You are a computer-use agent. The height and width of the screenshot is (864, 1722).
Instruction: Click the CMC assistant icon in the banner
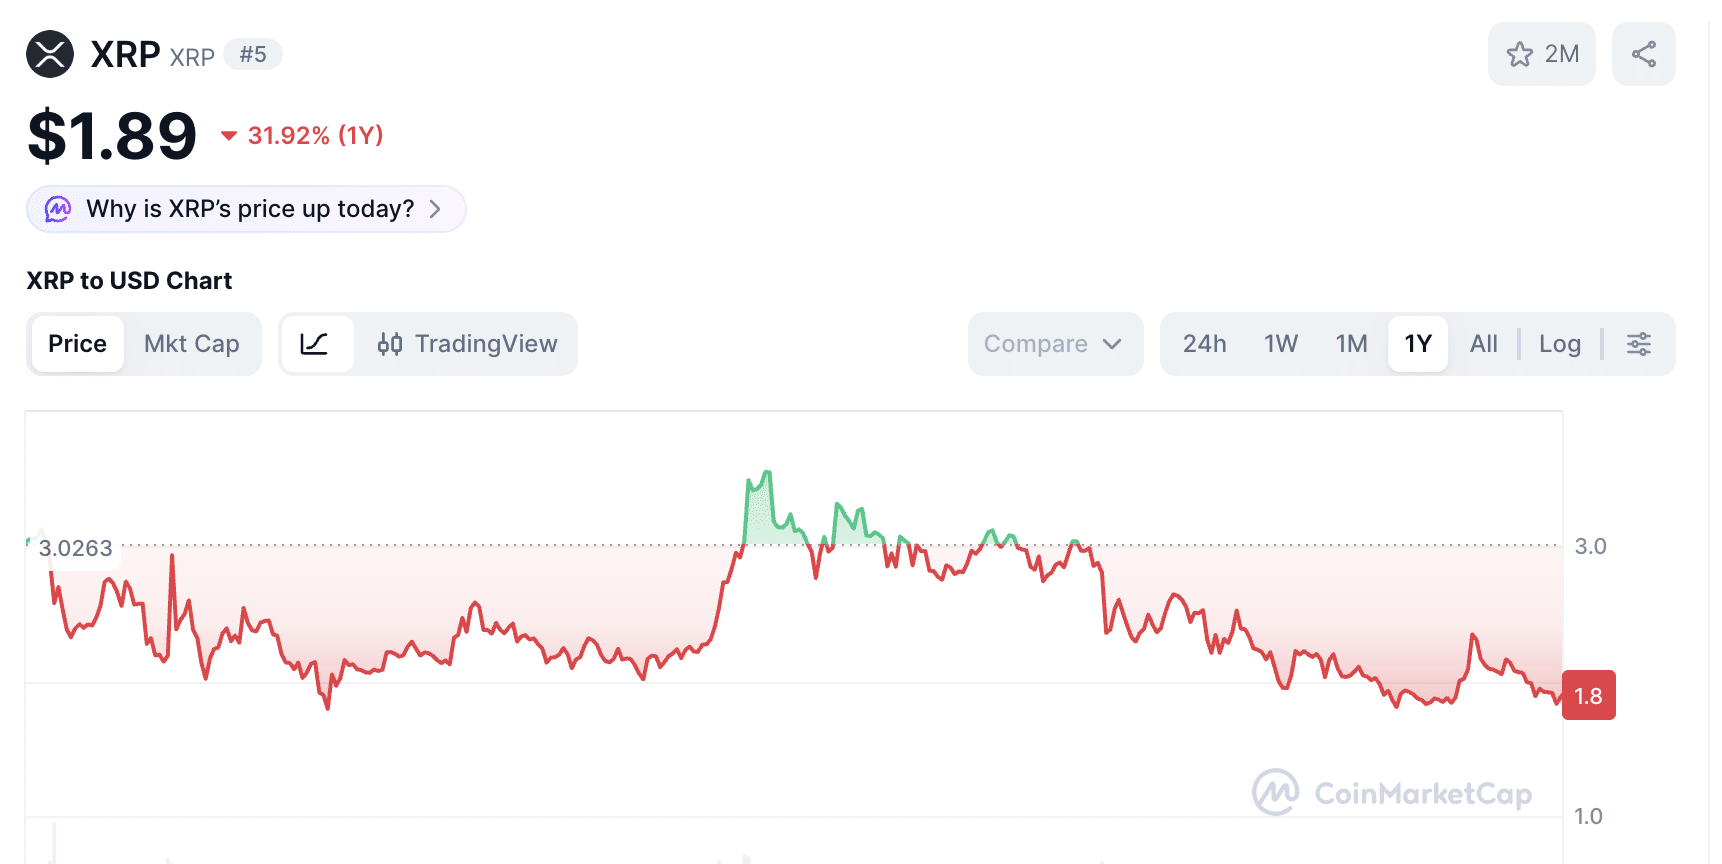click(57, 209)
